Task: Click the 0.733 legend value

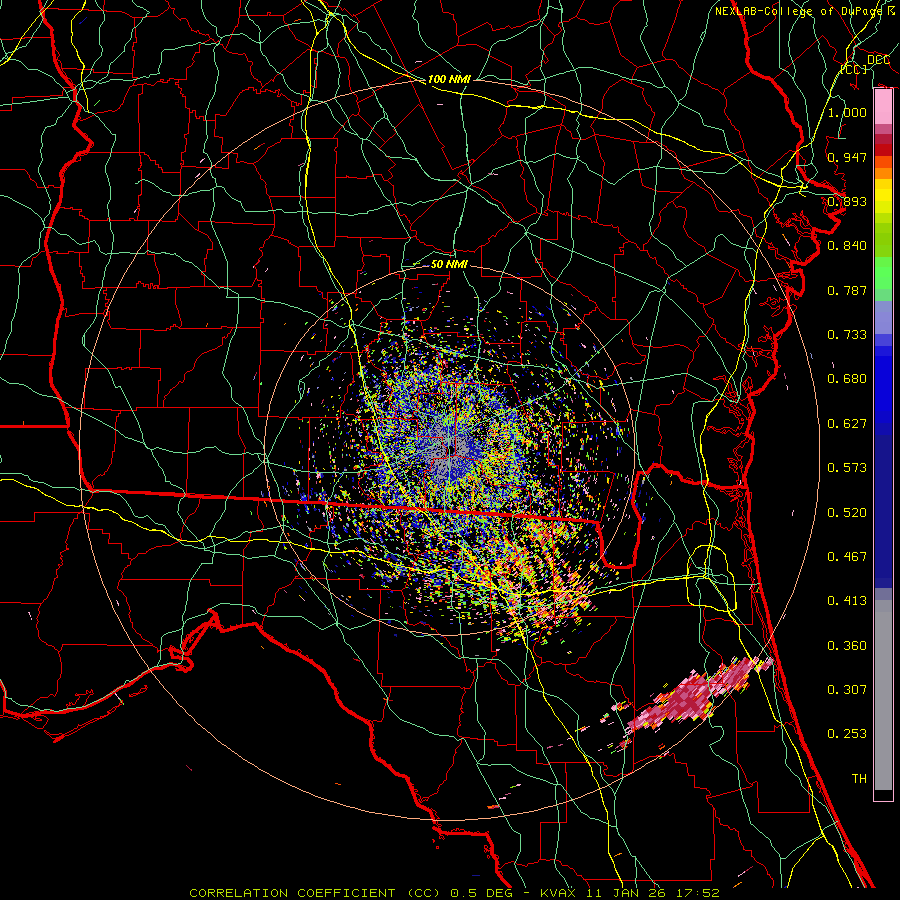Action: pos(847,335)
